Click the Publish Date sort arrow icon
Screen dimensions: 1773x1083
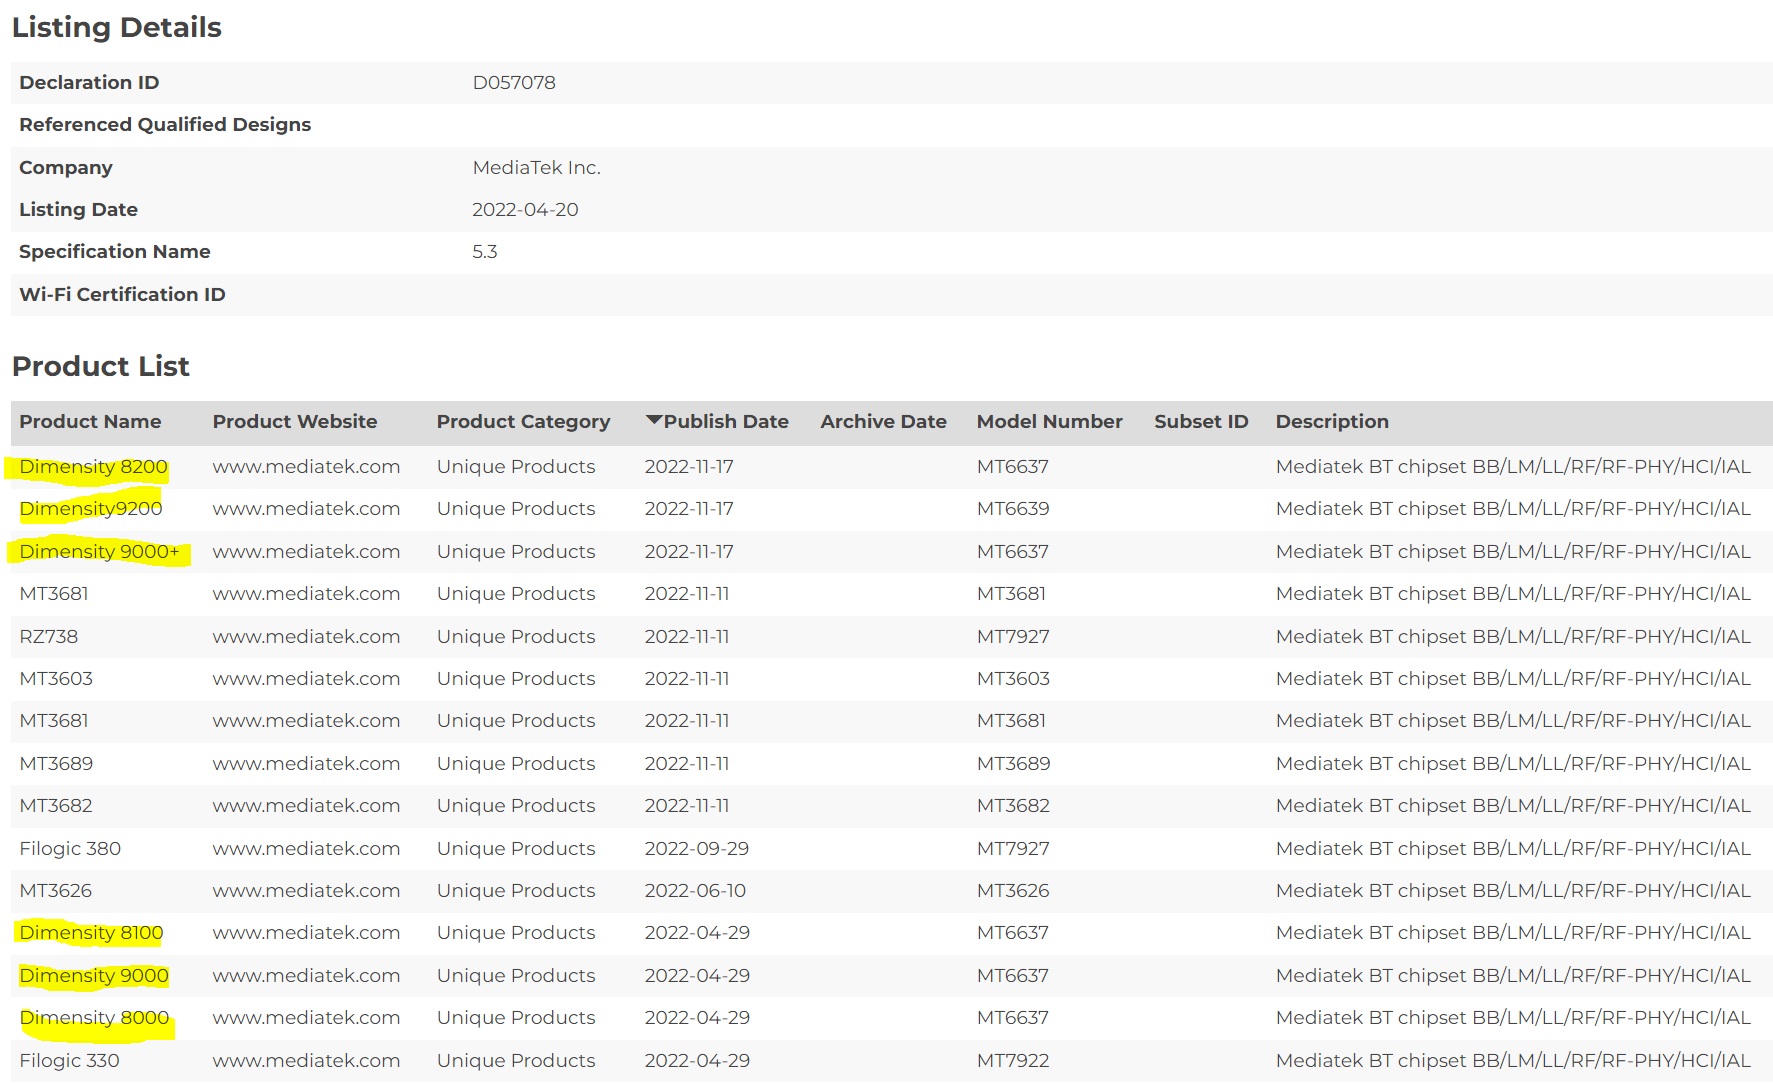[654, 421]
